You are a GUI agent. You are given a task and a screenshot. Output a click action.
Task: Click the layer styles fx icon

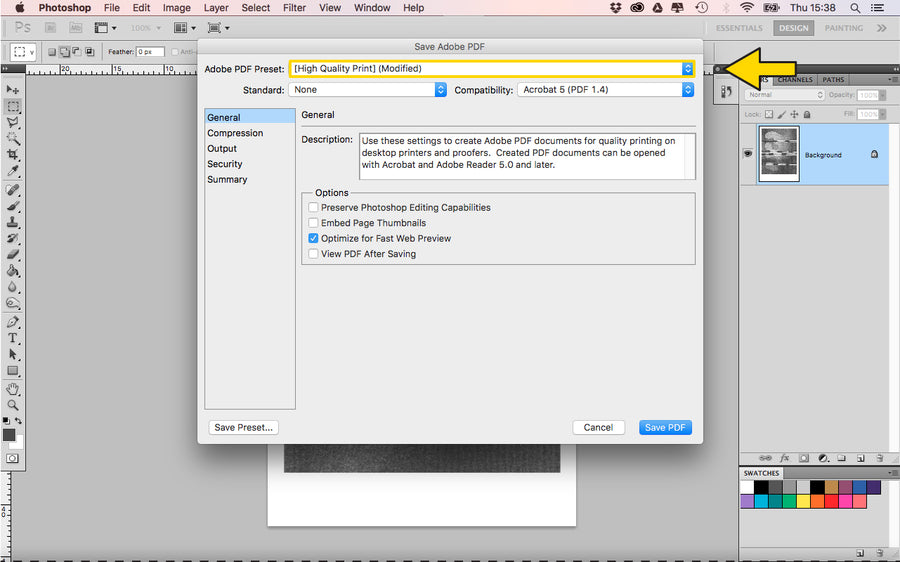pos(786,458)
